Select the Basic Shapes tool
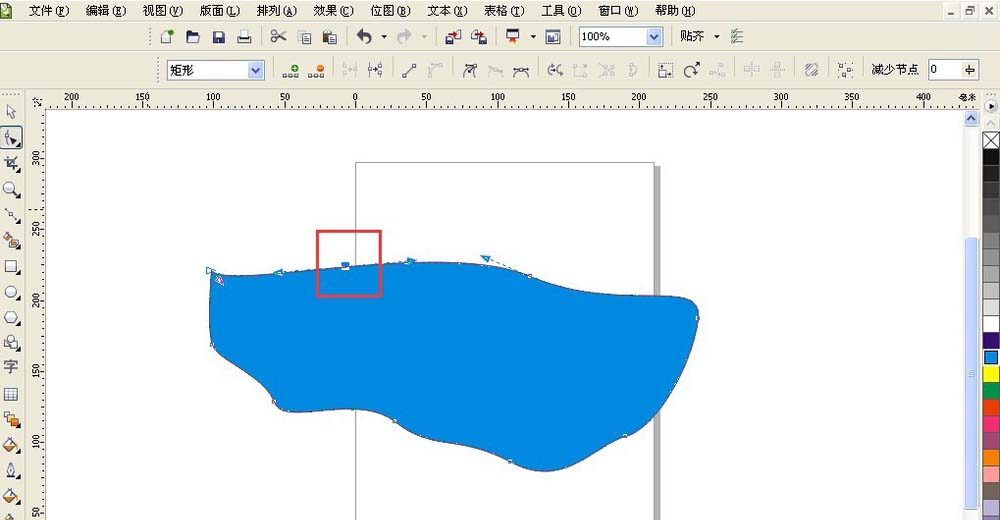Viewport: 1000px width, 520px height. click(x=11, y=343)
